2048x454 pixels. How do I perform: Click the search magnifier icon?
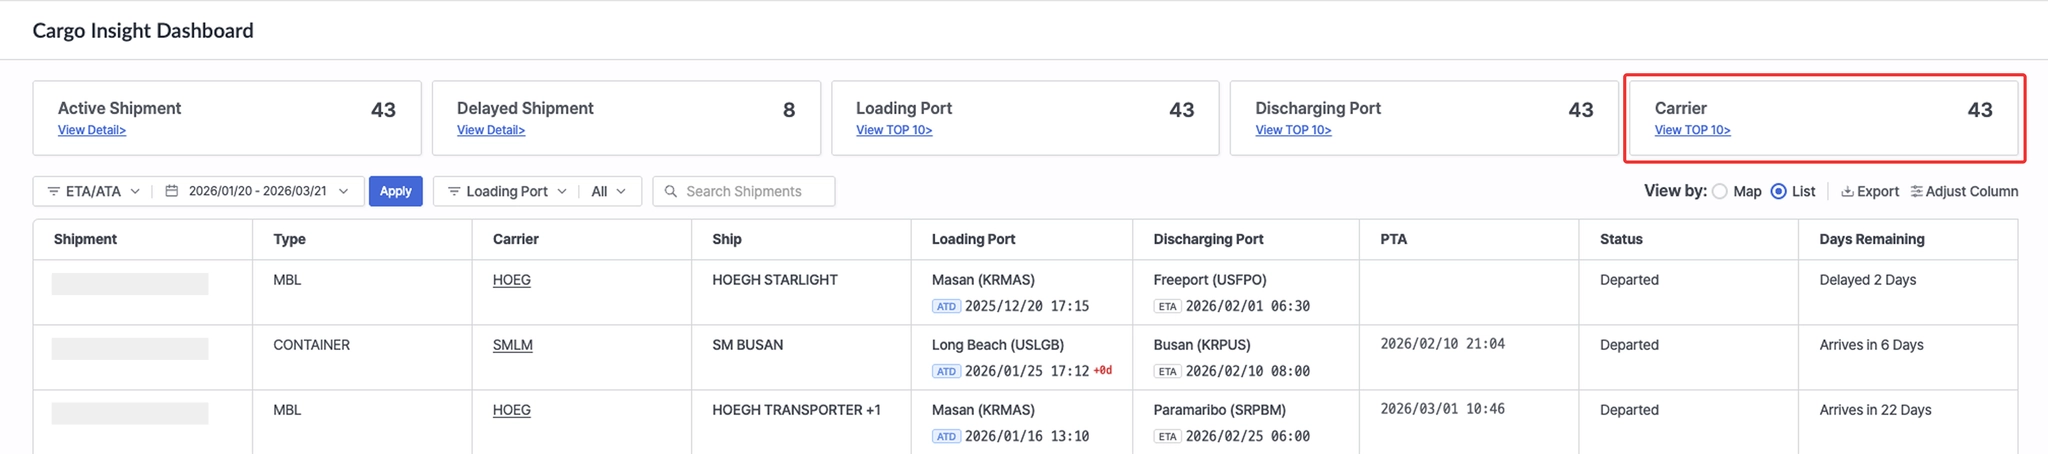671,191
